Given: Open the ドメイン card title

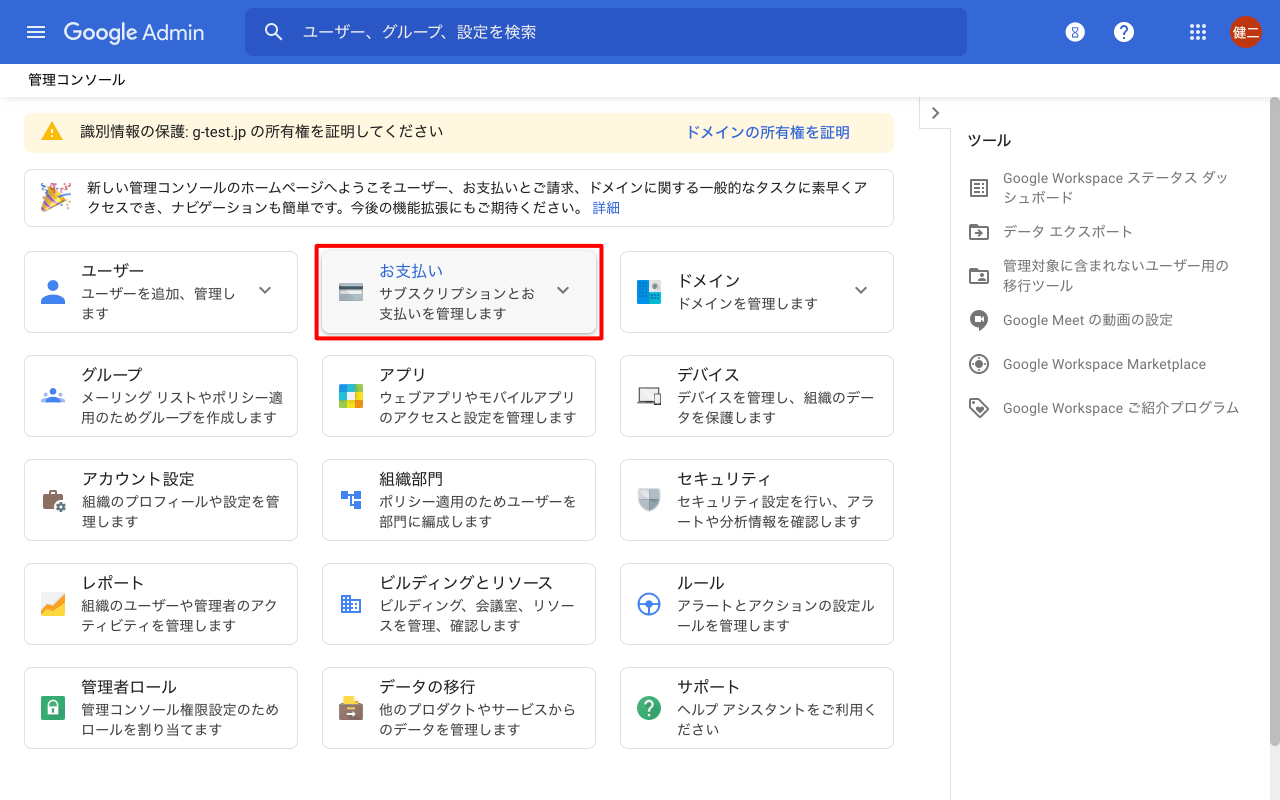Looking at the screenshot, I should 708,281.
